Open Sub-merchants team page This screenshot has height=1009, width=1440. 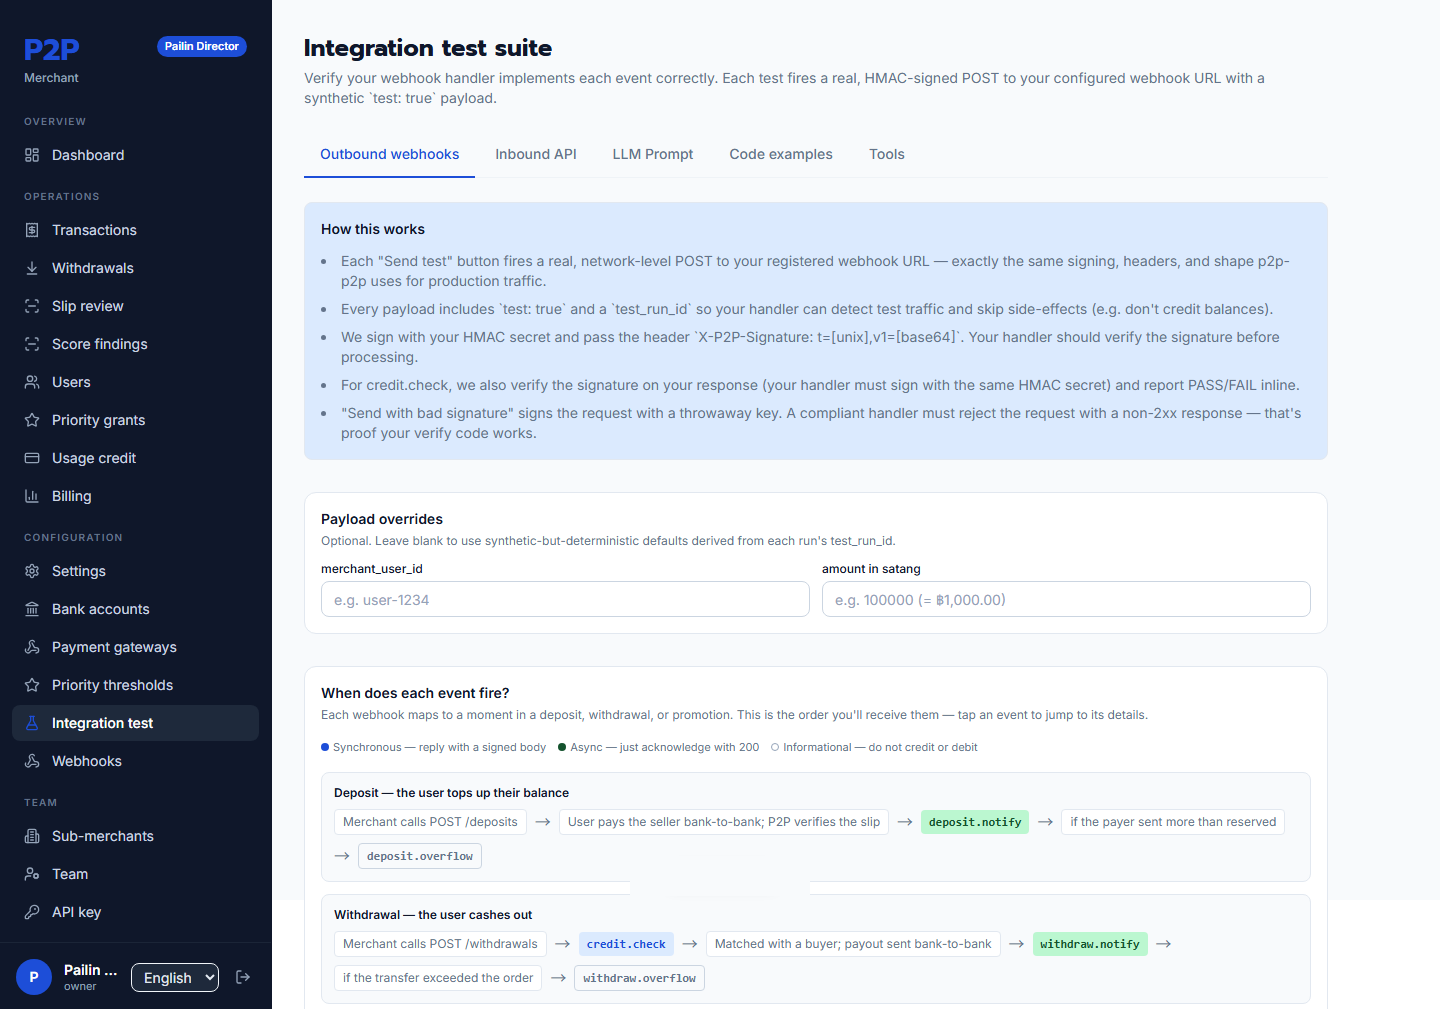pyautogui.click(x=135, y=836)
